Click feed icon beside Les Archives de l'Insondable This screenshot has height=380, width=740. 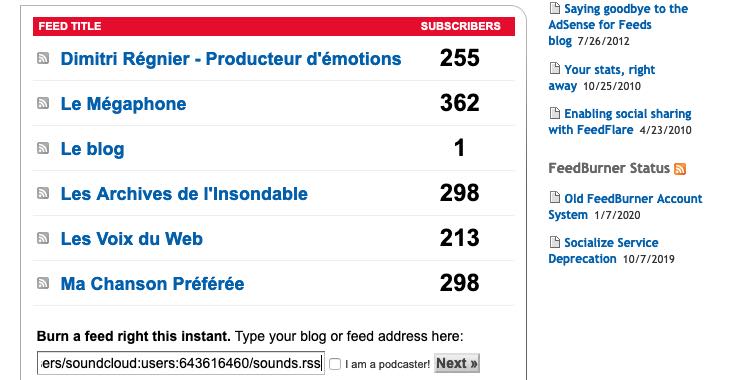(43, 193)
